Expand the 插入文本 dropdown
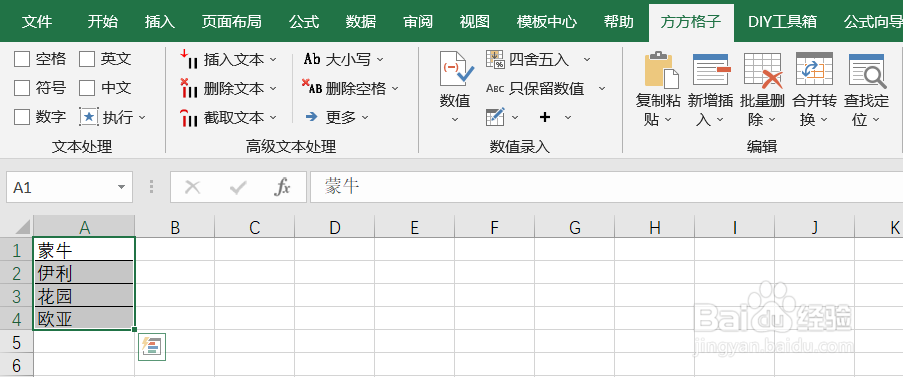 click(273, 59)
